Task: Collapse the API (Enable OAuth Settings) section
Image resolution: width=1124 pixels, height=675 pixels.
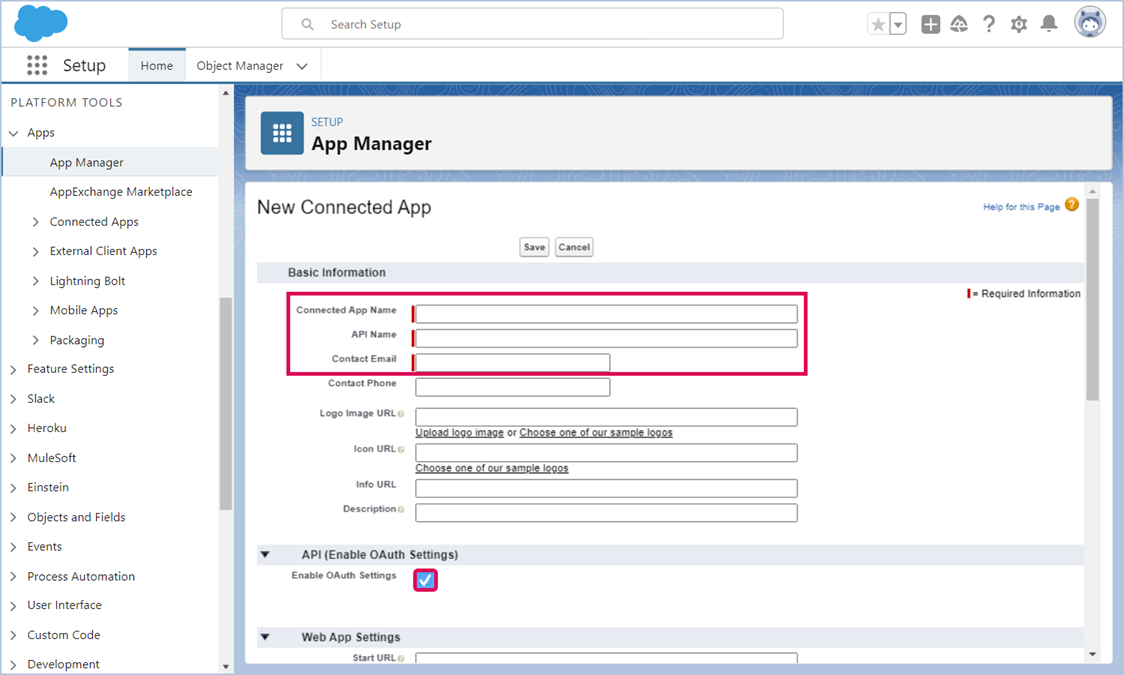Action: click(265, 555)
